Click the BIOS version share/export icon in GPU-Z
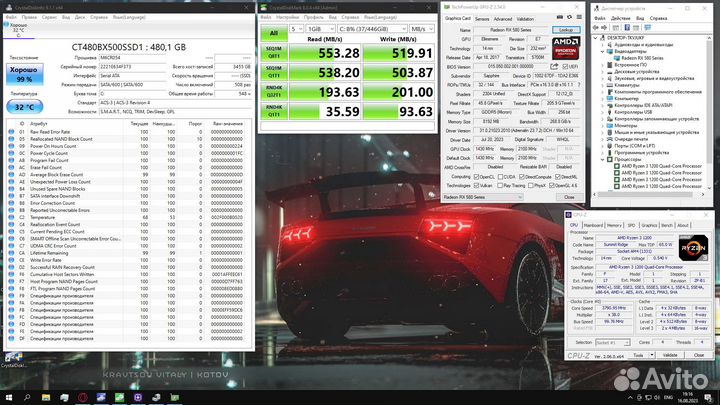Viewport: 720px width, 405px height. coord(554,67)
